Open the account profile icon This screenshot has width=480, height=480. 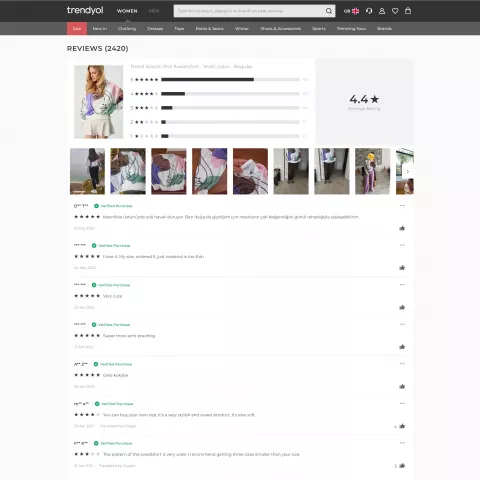pos(382,11)
